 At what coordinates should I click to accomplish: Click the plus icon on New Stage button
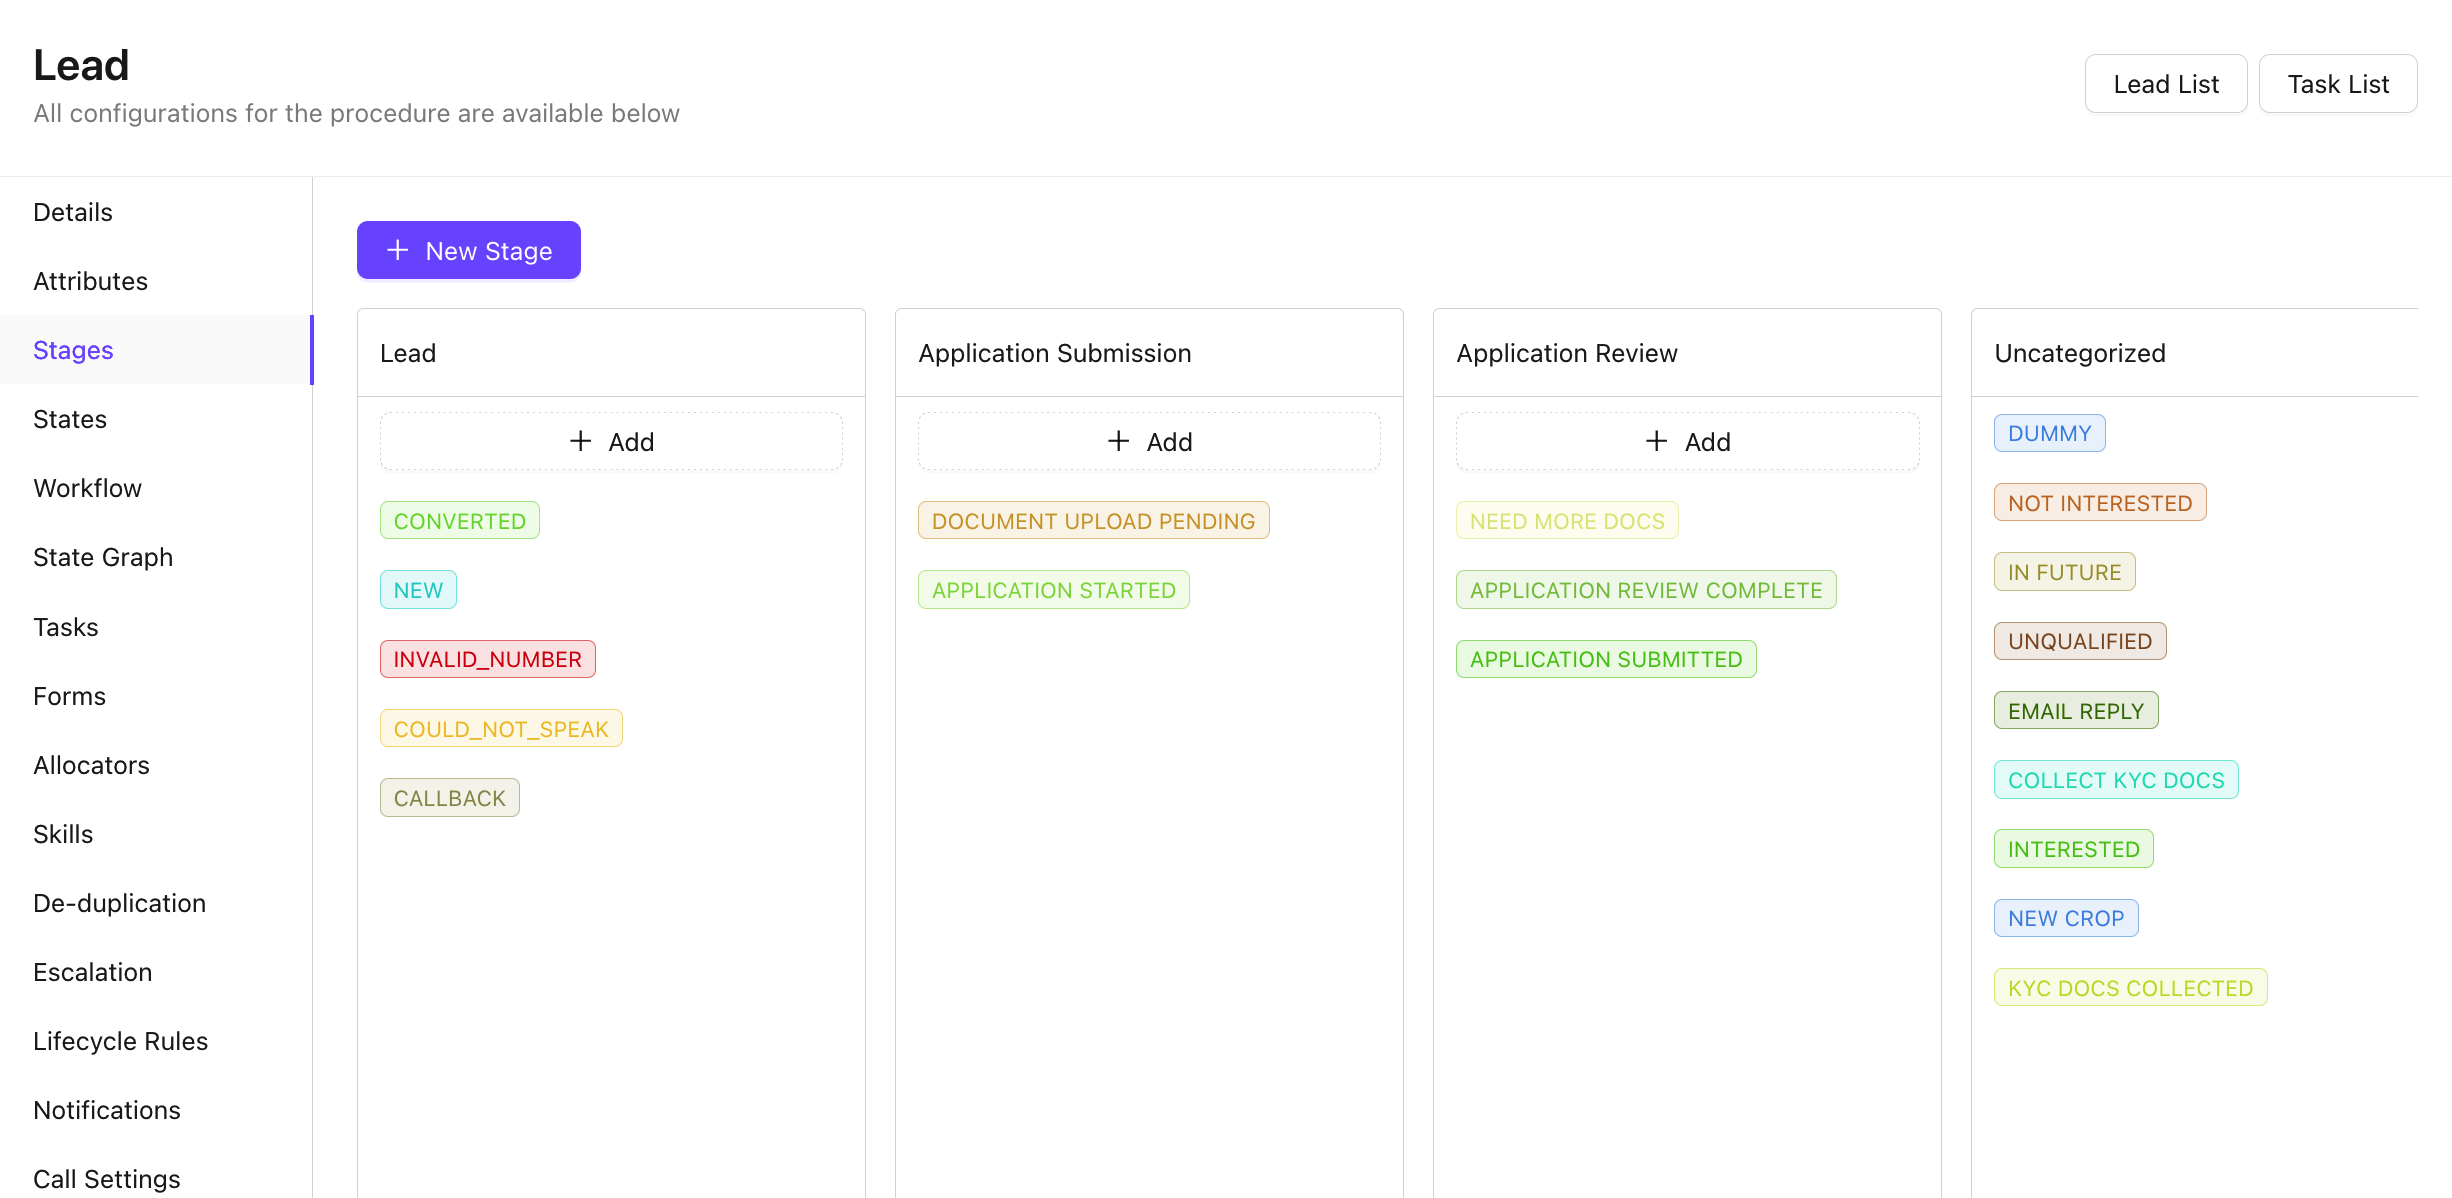(x=398, y=250)
